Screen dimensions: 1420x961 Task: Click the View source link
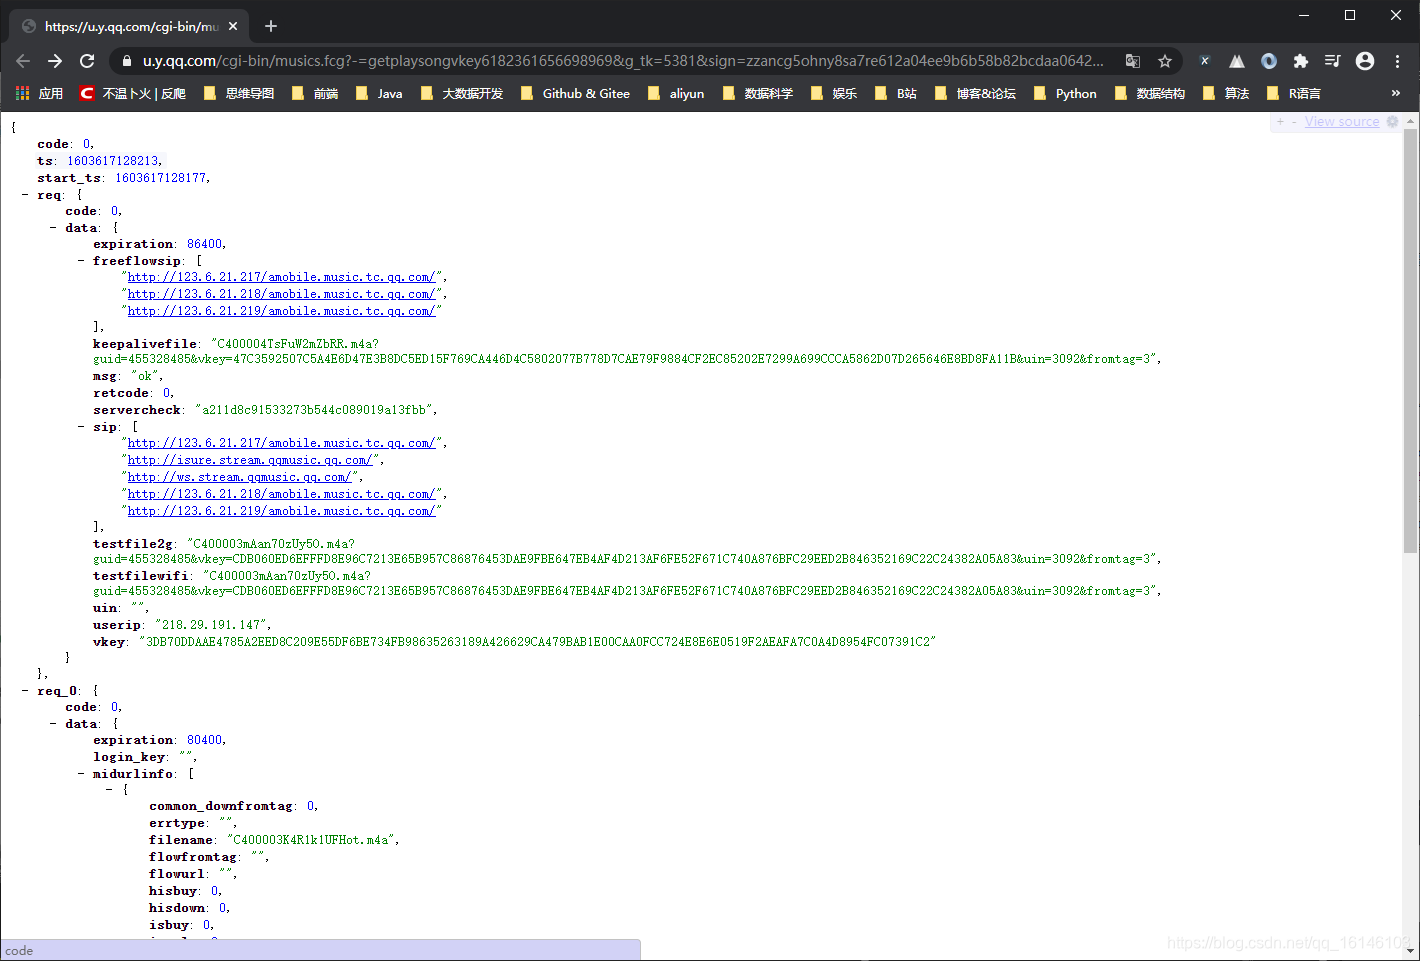pos(1342,122)
